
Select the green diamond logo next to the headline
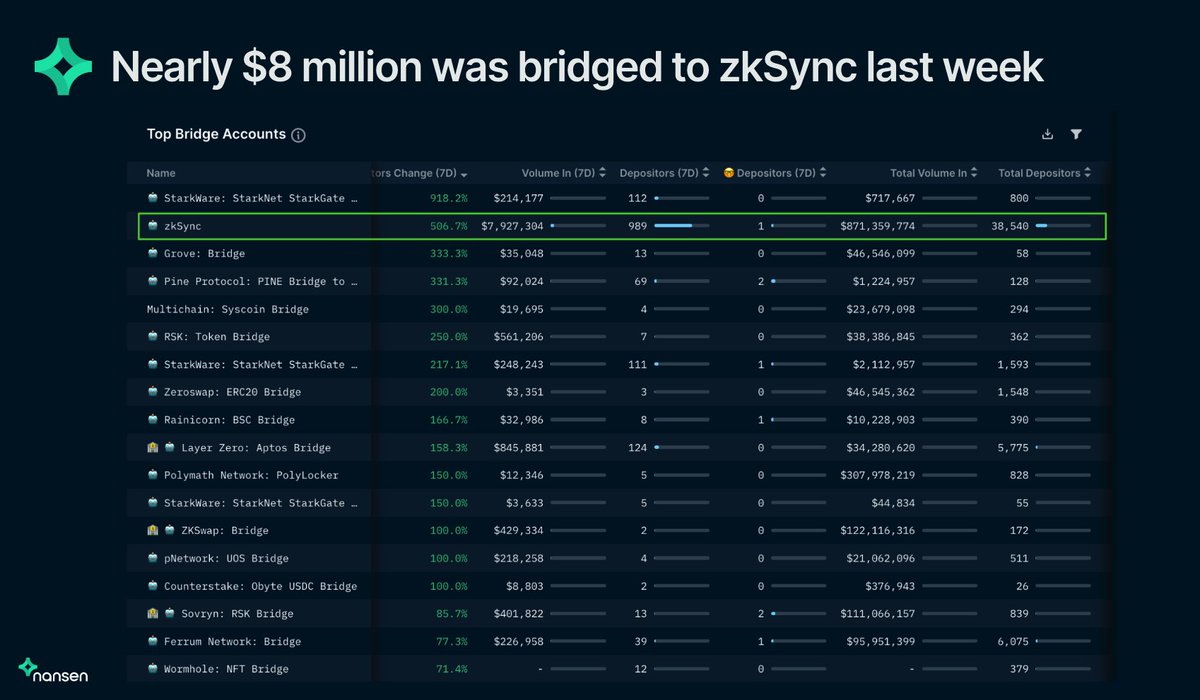(x=62, y=66)
